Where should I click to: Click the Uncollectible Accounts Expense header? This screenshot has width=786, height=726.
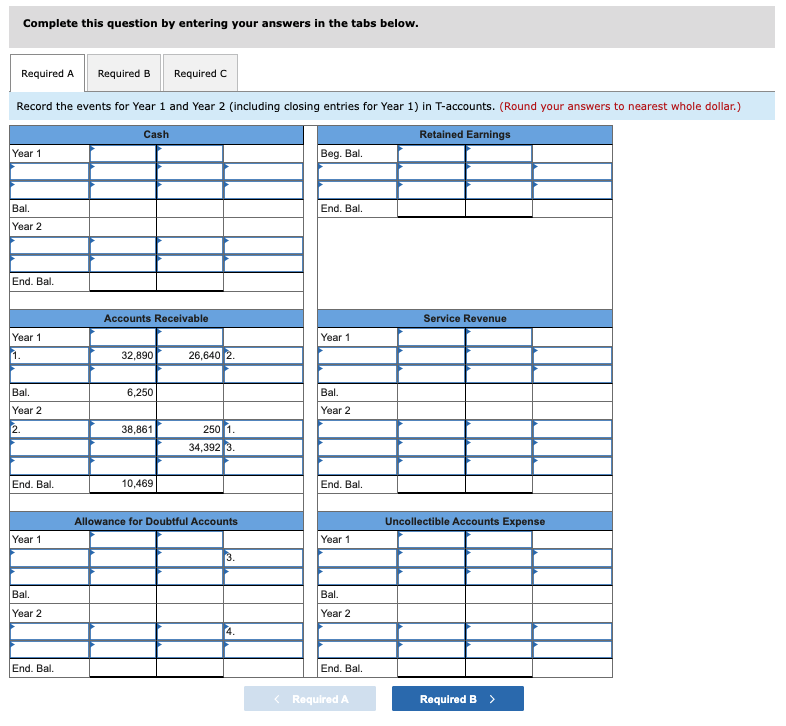pos(465,521)
